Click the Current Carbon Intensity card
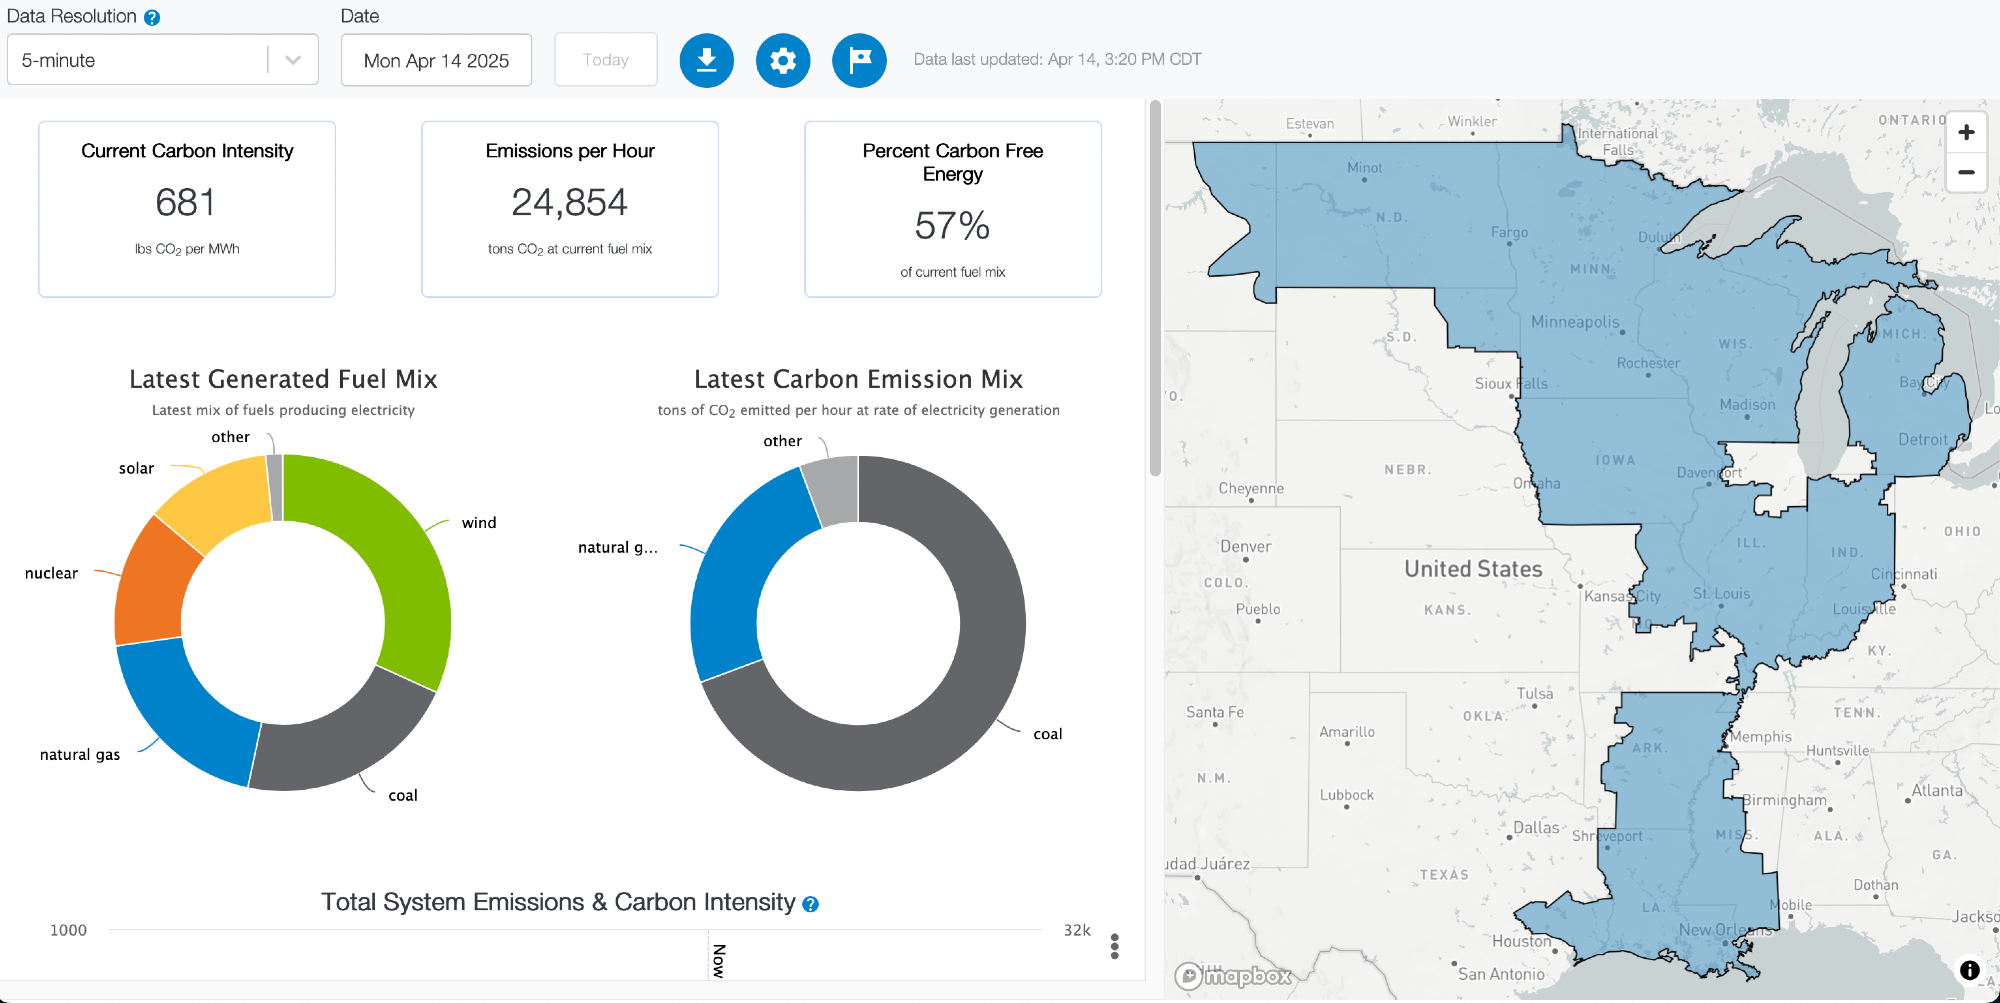 [x=187, y=209]
